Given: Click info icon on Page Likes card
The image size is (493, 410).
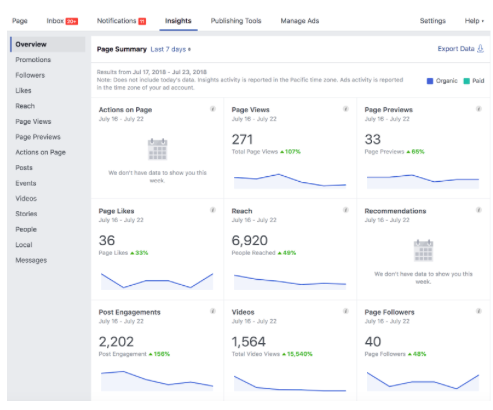Looking at the screenshot, I should coord(213,210).
